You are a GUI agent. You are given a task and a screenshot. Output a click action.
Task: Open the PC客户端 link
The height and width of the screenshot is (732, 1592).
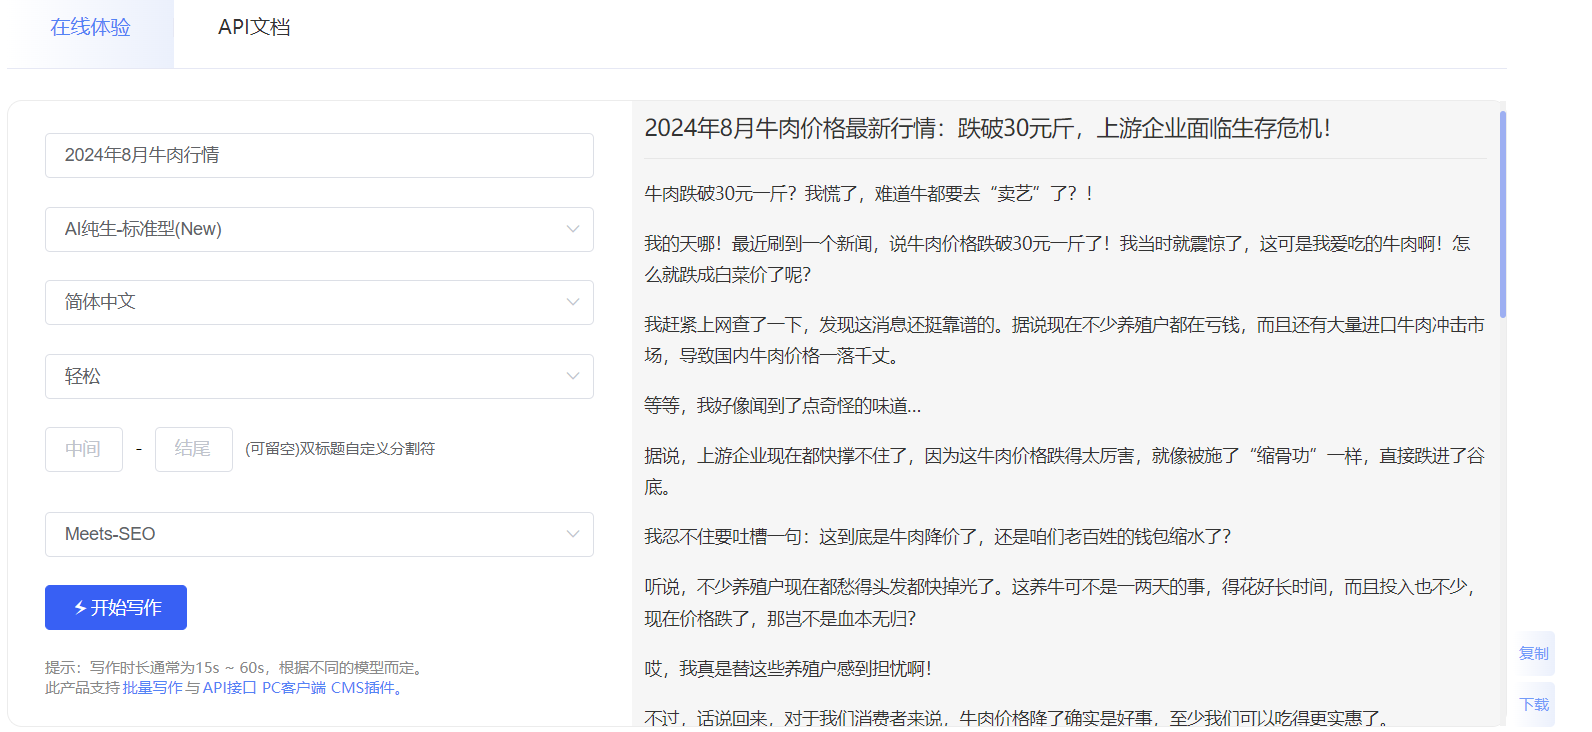point(293,688)
